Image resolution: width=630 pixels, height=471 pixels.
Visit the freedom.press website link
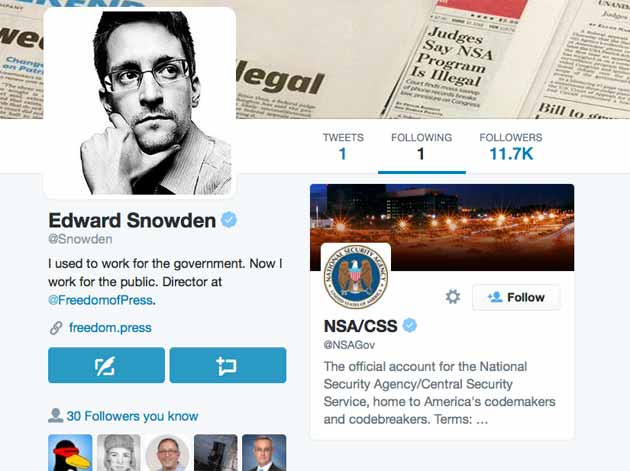coord(110,328)
